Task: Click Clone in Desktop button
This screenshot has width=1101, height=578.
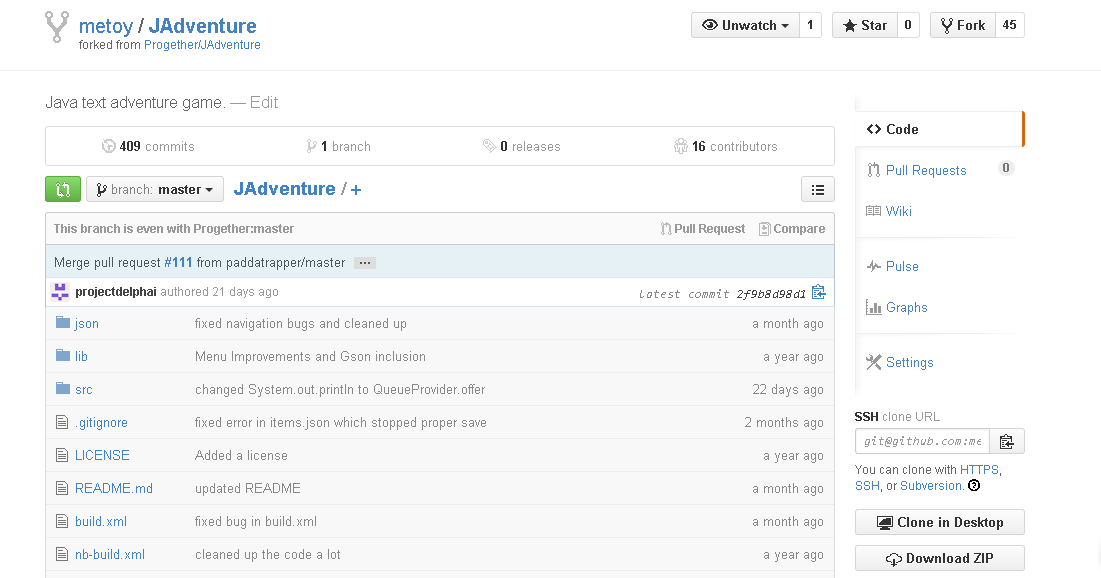Action: click(940, 522)
